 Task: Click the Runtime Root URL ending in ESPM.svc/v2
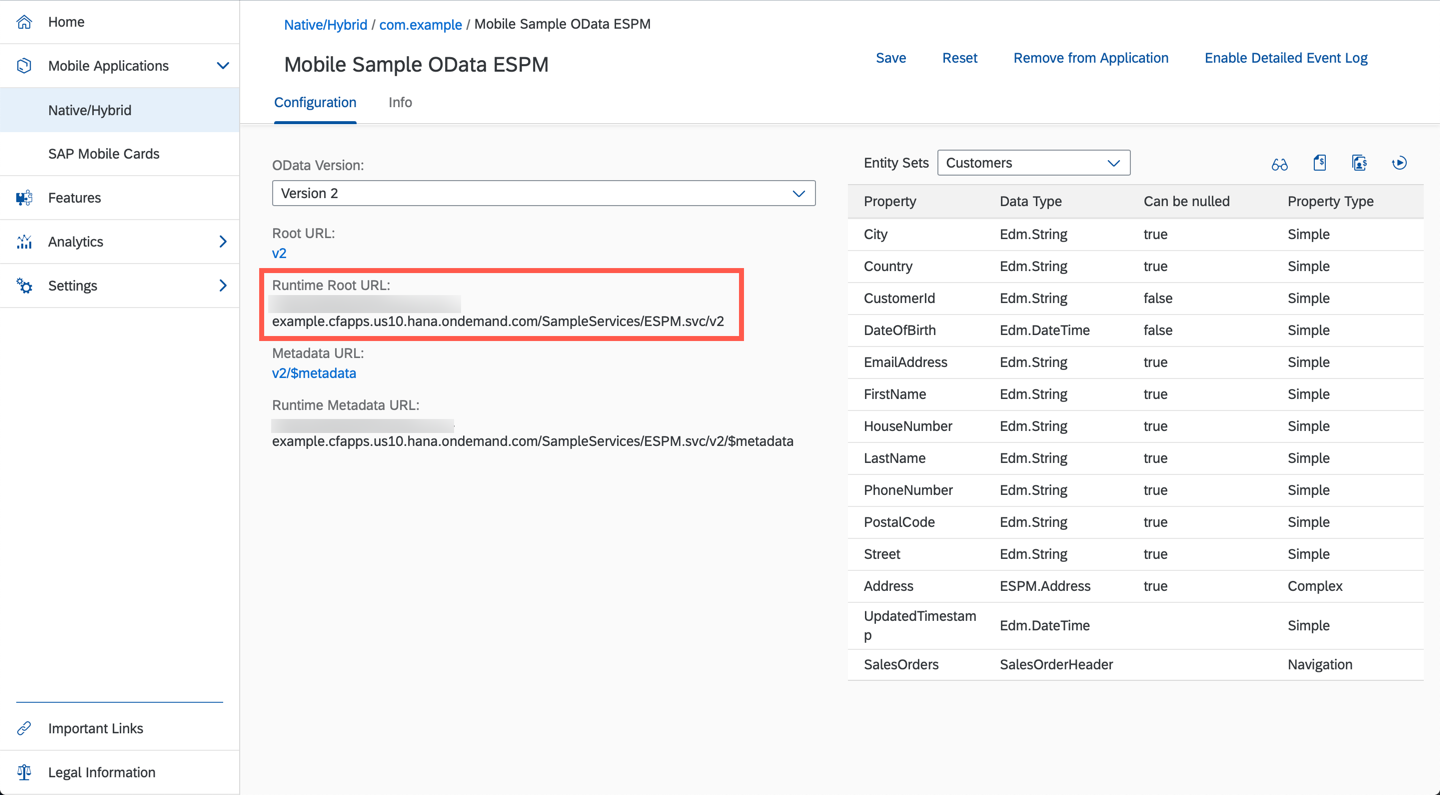pyautogui.click(x=498, y=321)
